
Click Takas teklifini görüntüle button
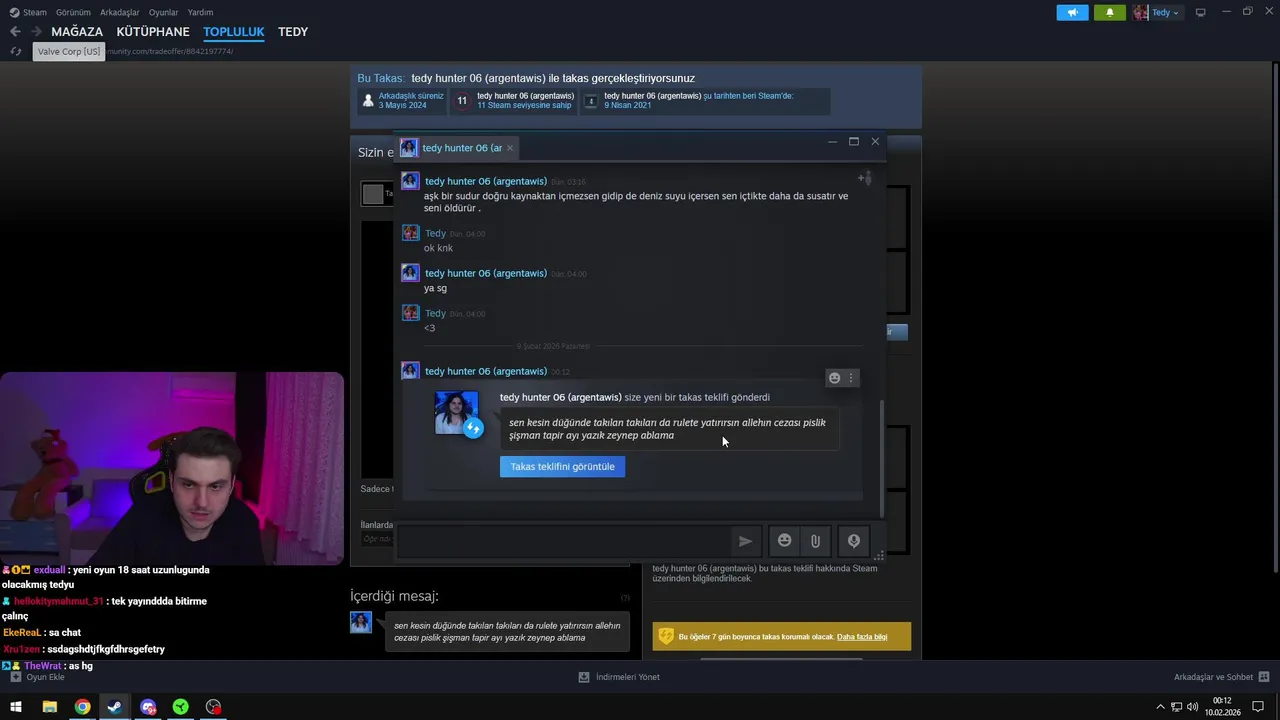click(x=562, y=467)
